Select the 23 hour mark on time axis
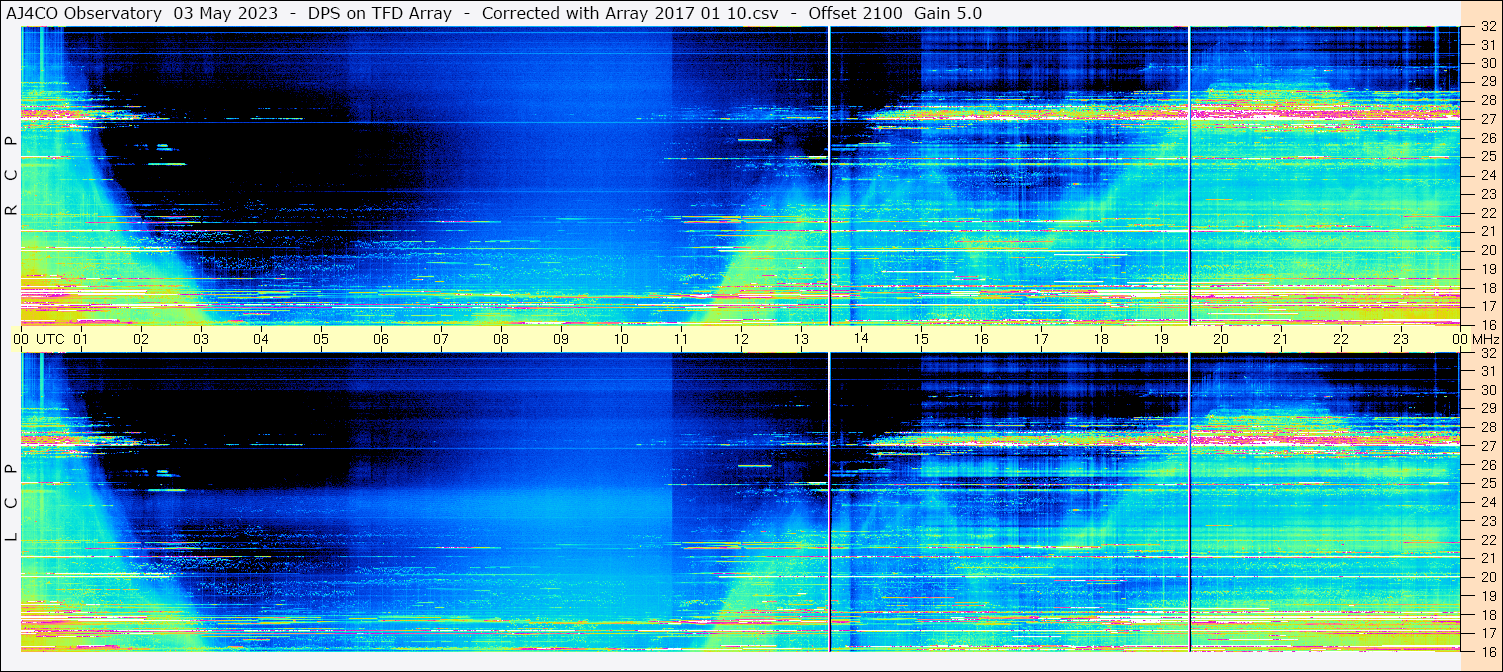Viewport: 1503px width, 672px height. [1400, 339]
